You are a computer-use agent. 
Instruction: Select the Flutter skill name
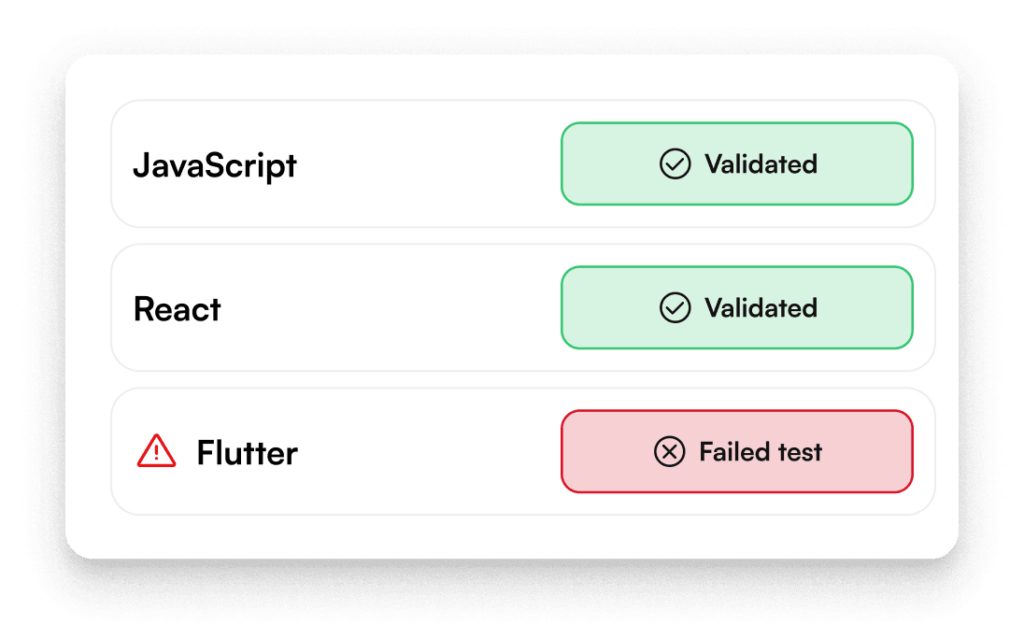coord(247,453)
